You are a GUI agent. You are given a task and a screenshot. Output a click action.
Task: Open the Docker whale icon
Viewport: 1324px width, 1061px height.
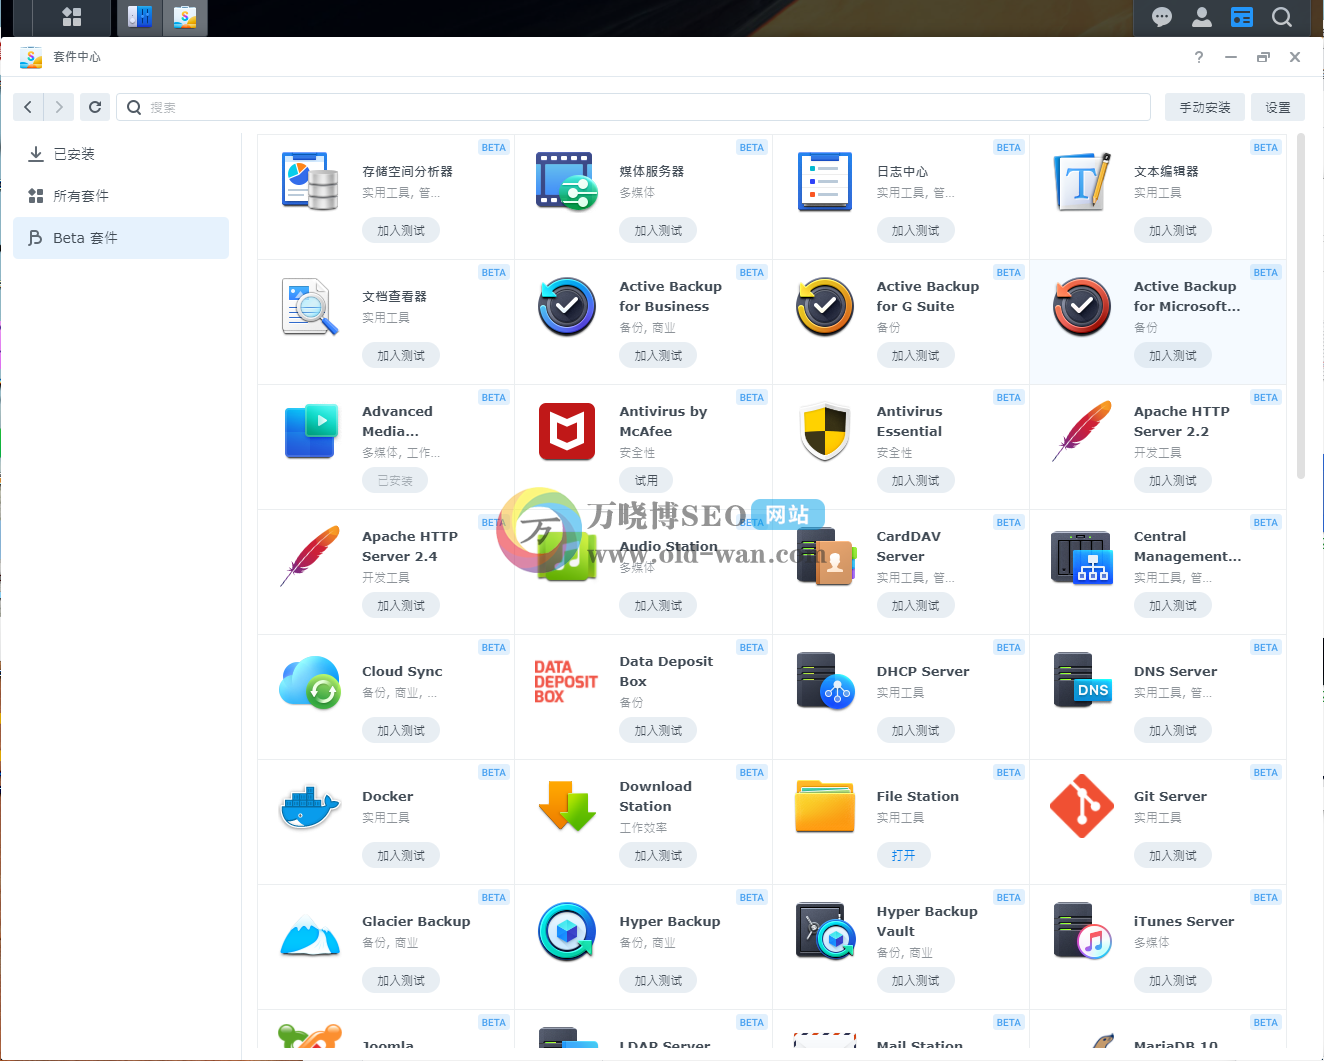click(x=310, y=806)
